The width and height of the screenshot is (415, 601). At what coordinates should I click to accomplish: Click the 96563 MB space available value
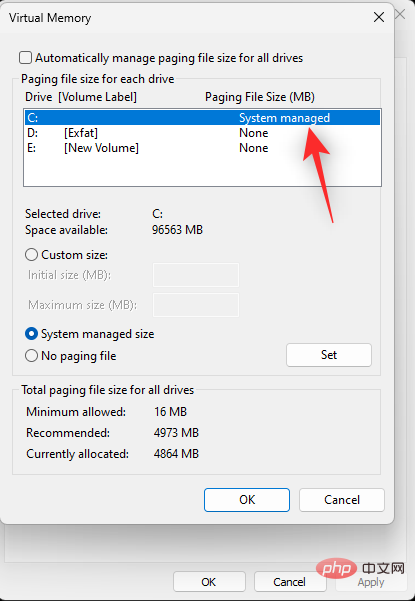point(177,230)
